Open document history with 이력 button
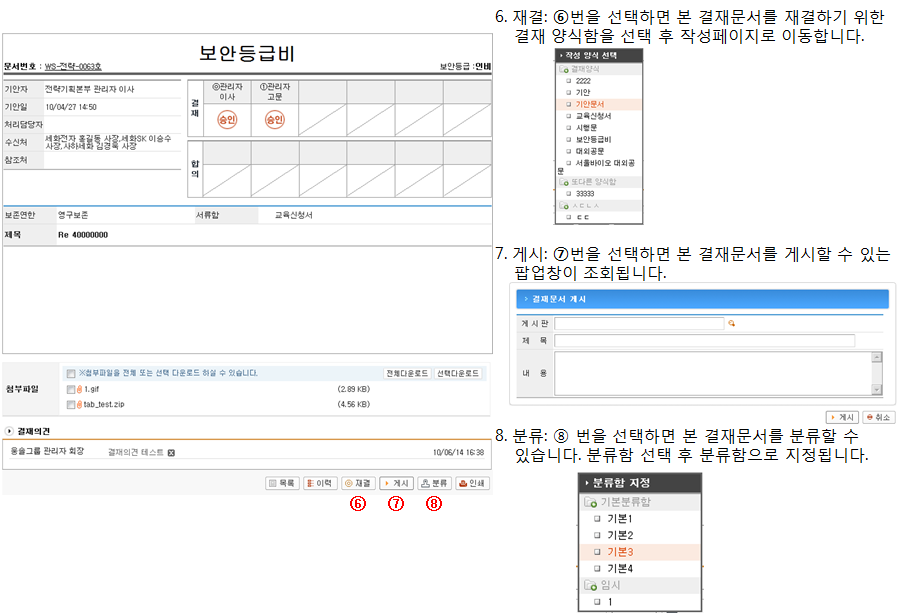922x614 pixels. (321, 483)
